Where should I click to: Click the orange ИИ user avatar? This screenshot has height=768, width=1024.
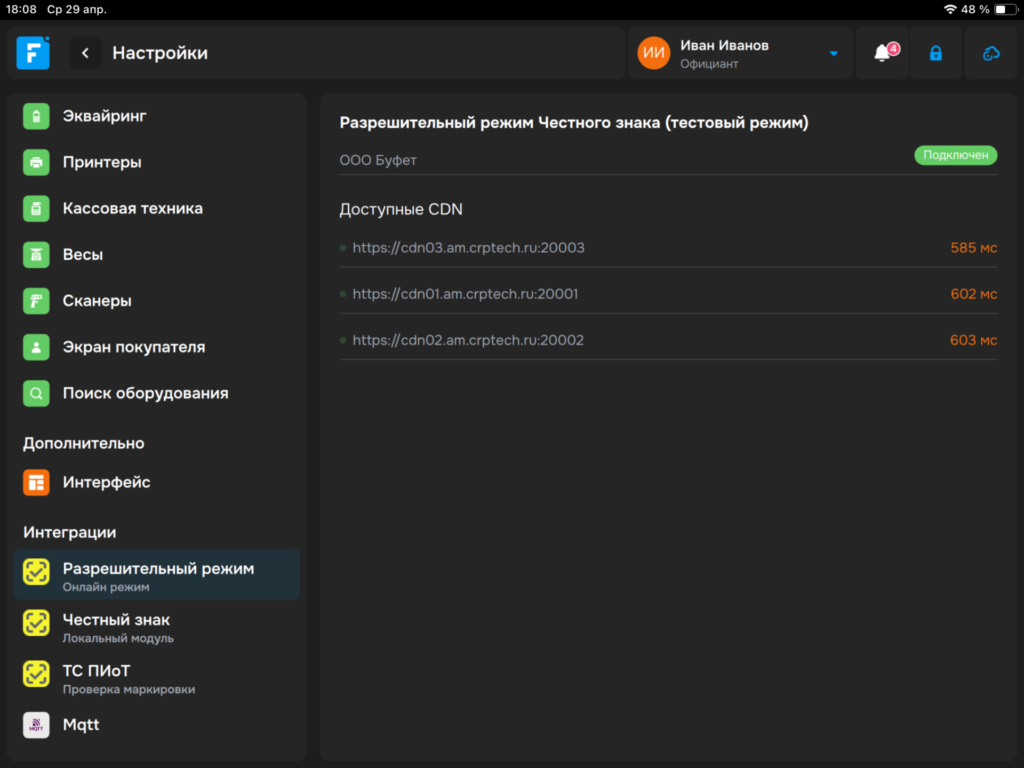click(654, 53)
